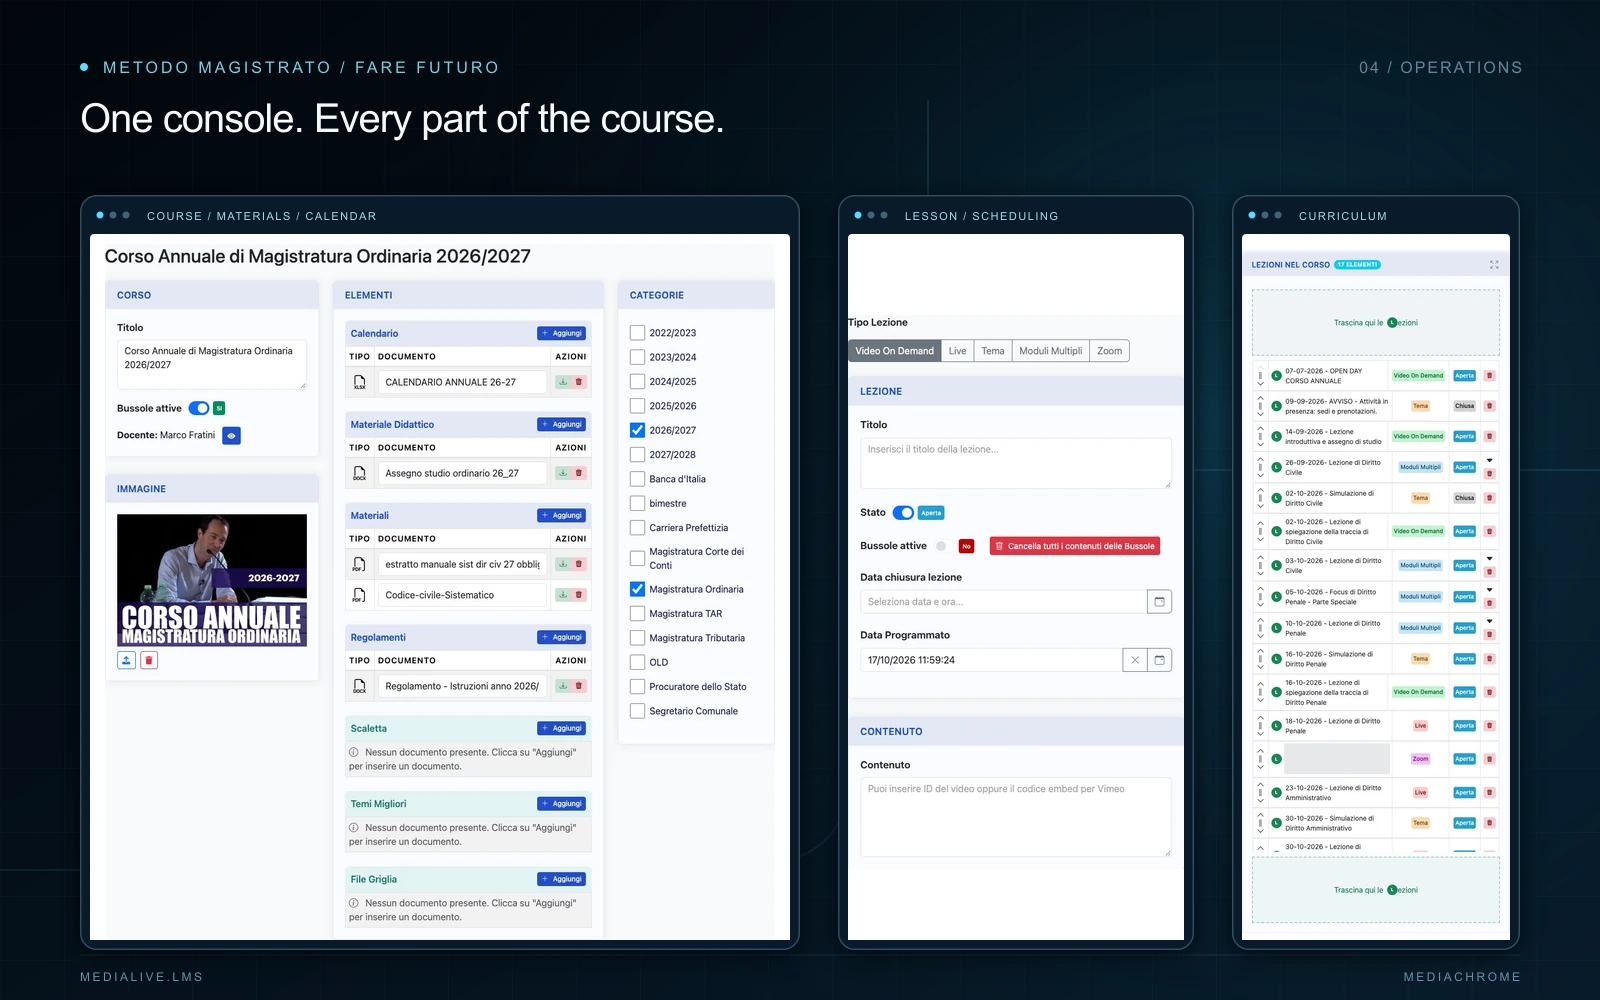Open the calendar picker for Data Programmato
Viewport: 1600px width, 1000px height.
click(x=1159, y=660)
